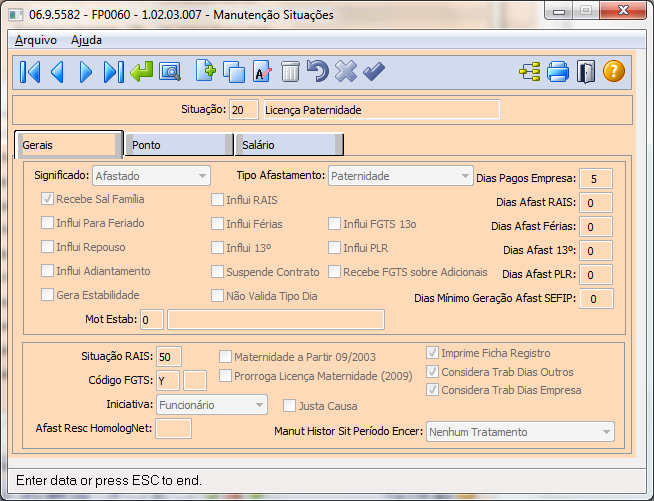654x501 pixels.
Task: Exit via the door icon
Action: 586,72
